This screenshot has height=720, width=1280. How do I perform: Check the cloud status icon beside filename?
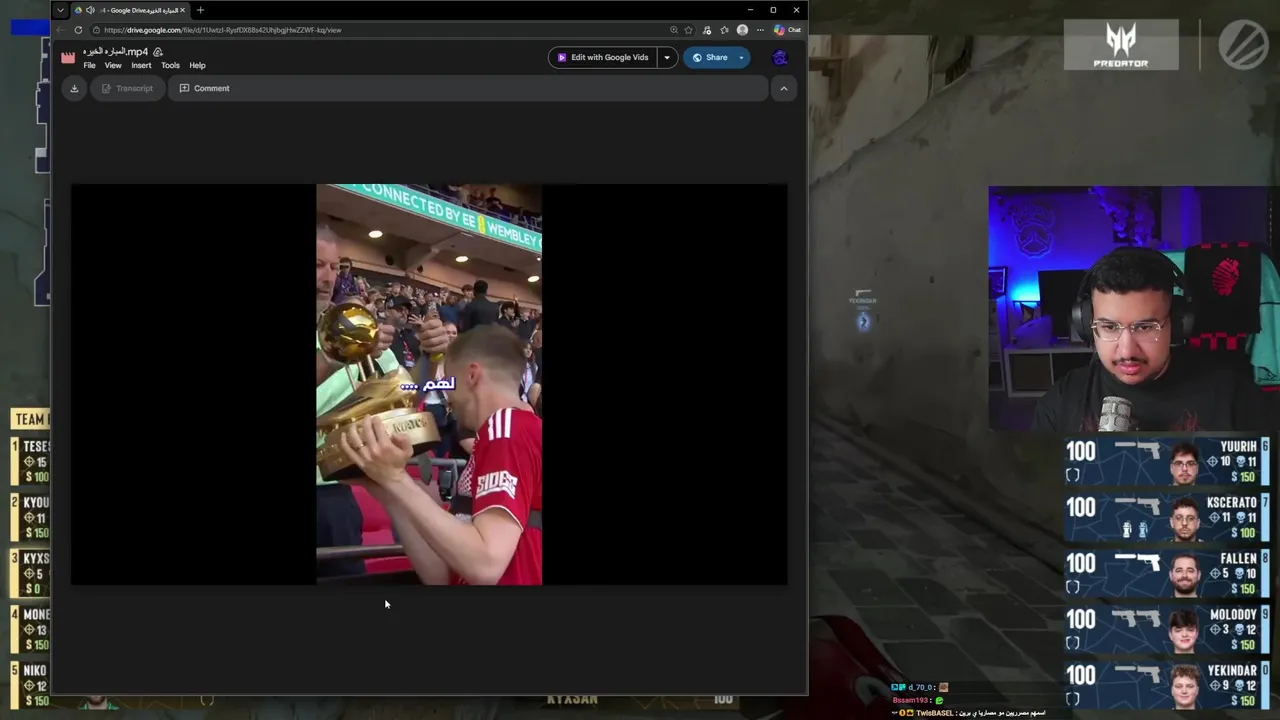pyautogui.click(x=158, y=52)
